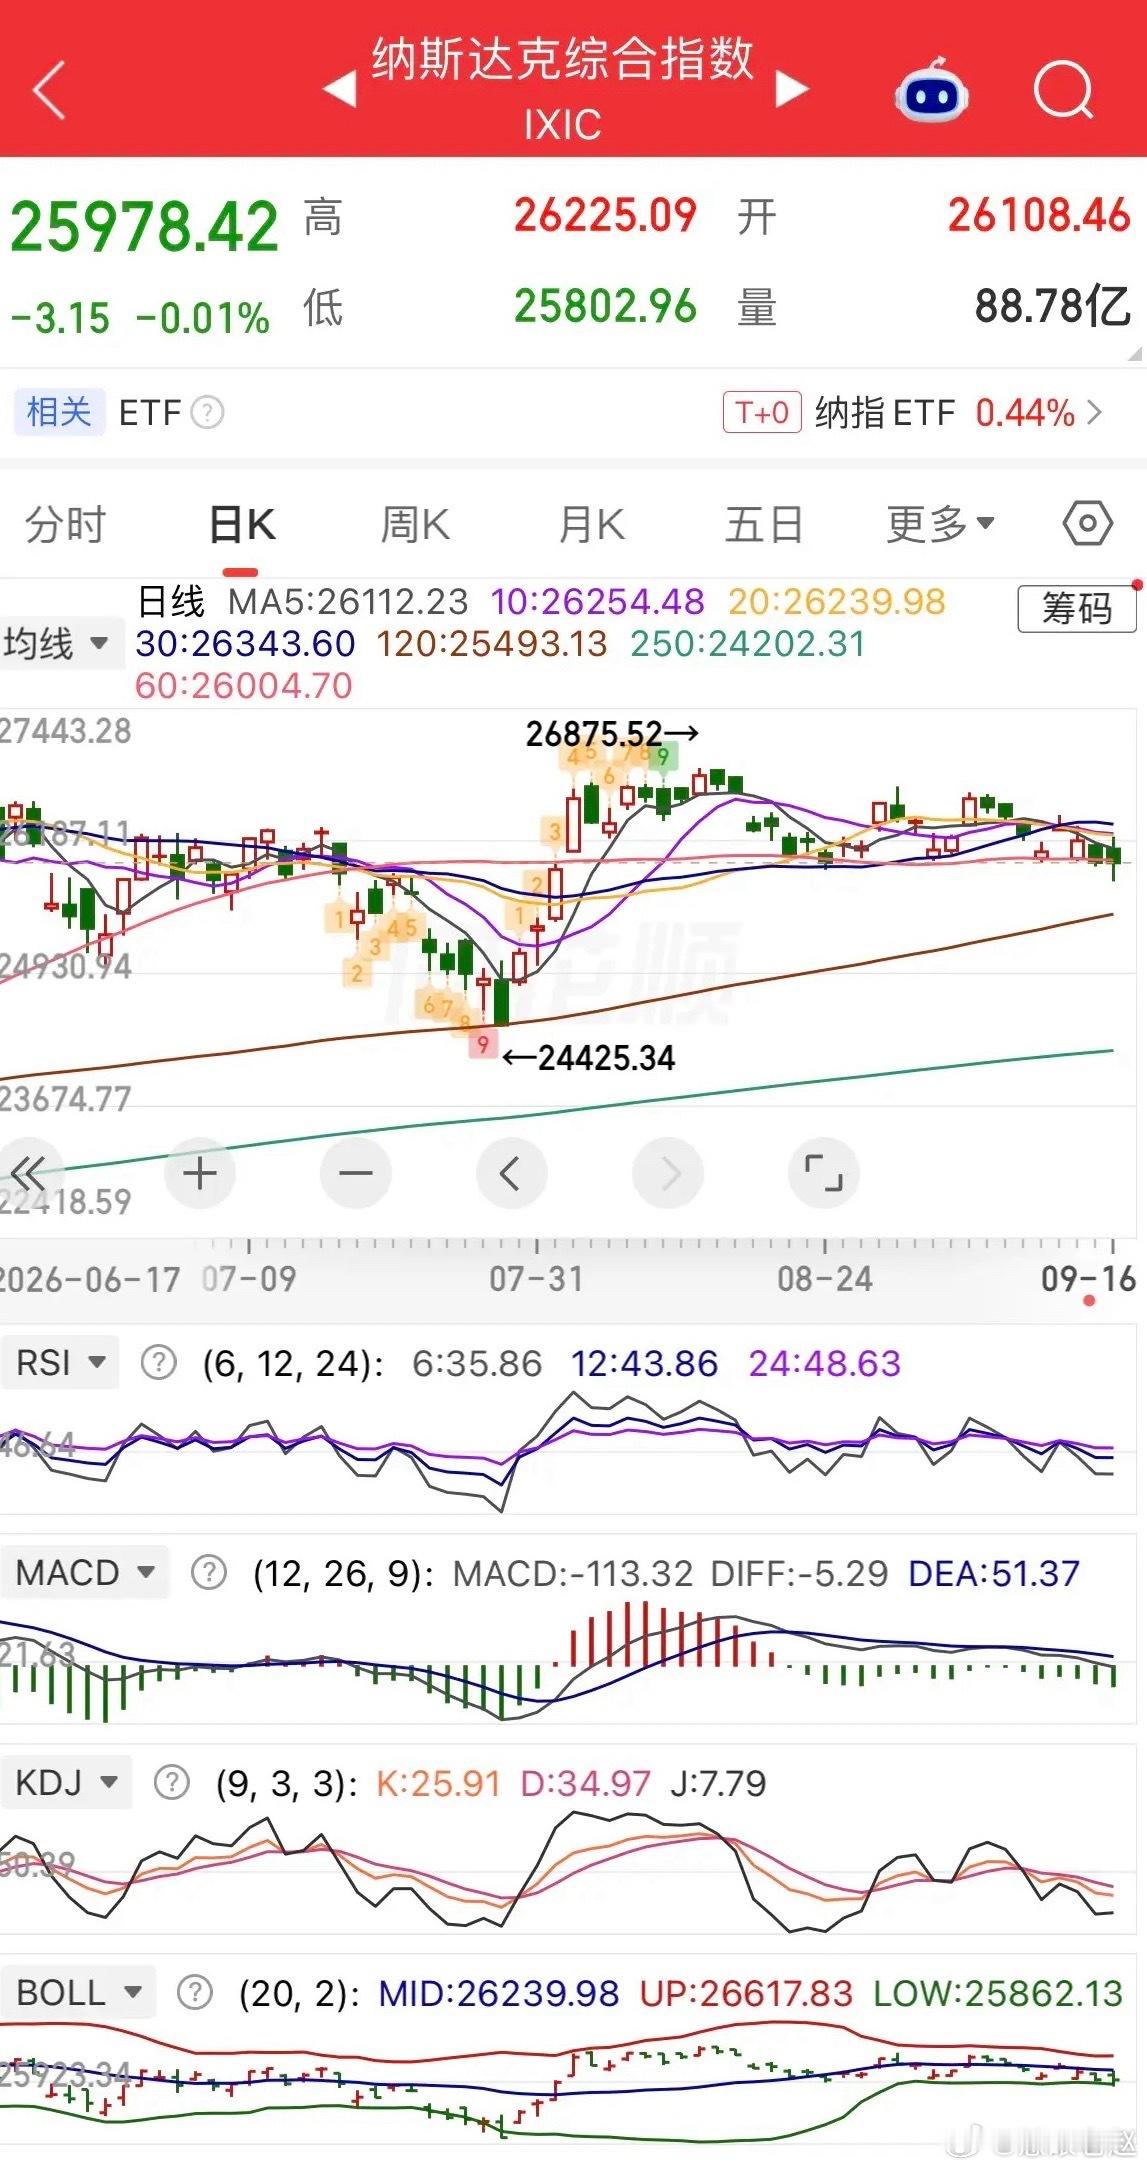Tap the T+0 badge
The width and height of the screenshot is (1147, 2170).
coord(762,412)
